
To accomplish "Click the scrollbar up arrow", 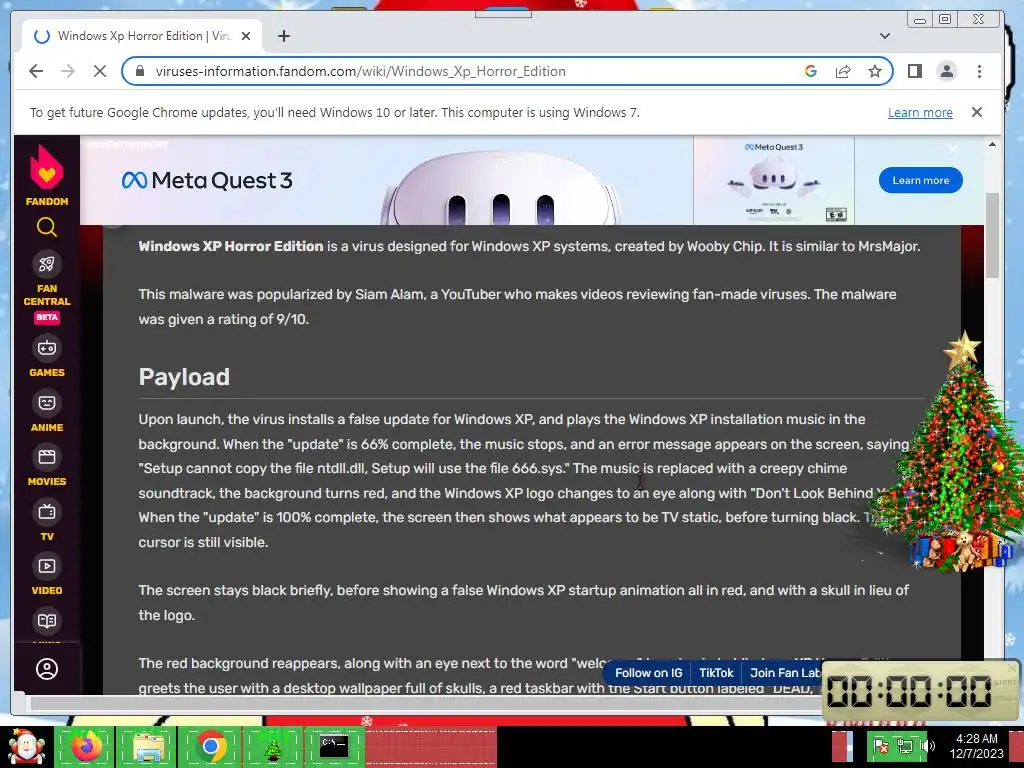I will click(x=992, y=144).
